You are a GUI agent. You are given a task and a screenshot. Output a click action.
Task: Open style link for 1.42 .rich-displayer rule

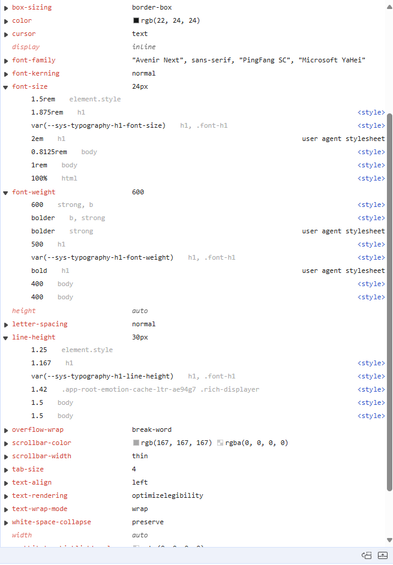[371, 389]
